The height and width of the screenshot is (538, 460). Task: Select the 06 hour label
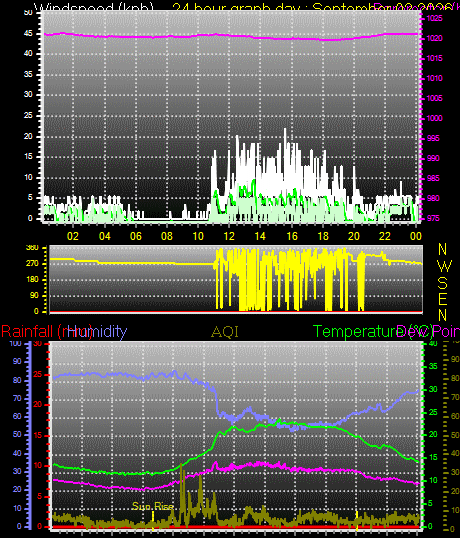(136, 236)
